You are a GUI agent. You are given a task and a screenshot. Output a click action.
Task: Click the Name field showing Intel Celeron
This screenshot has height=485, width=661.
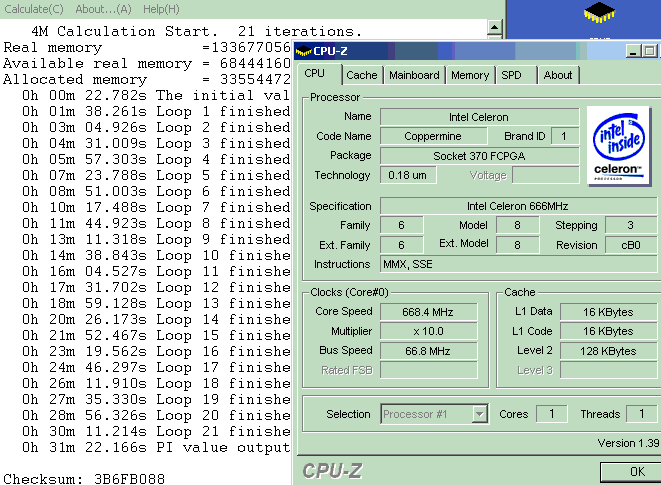click(479, 117)
